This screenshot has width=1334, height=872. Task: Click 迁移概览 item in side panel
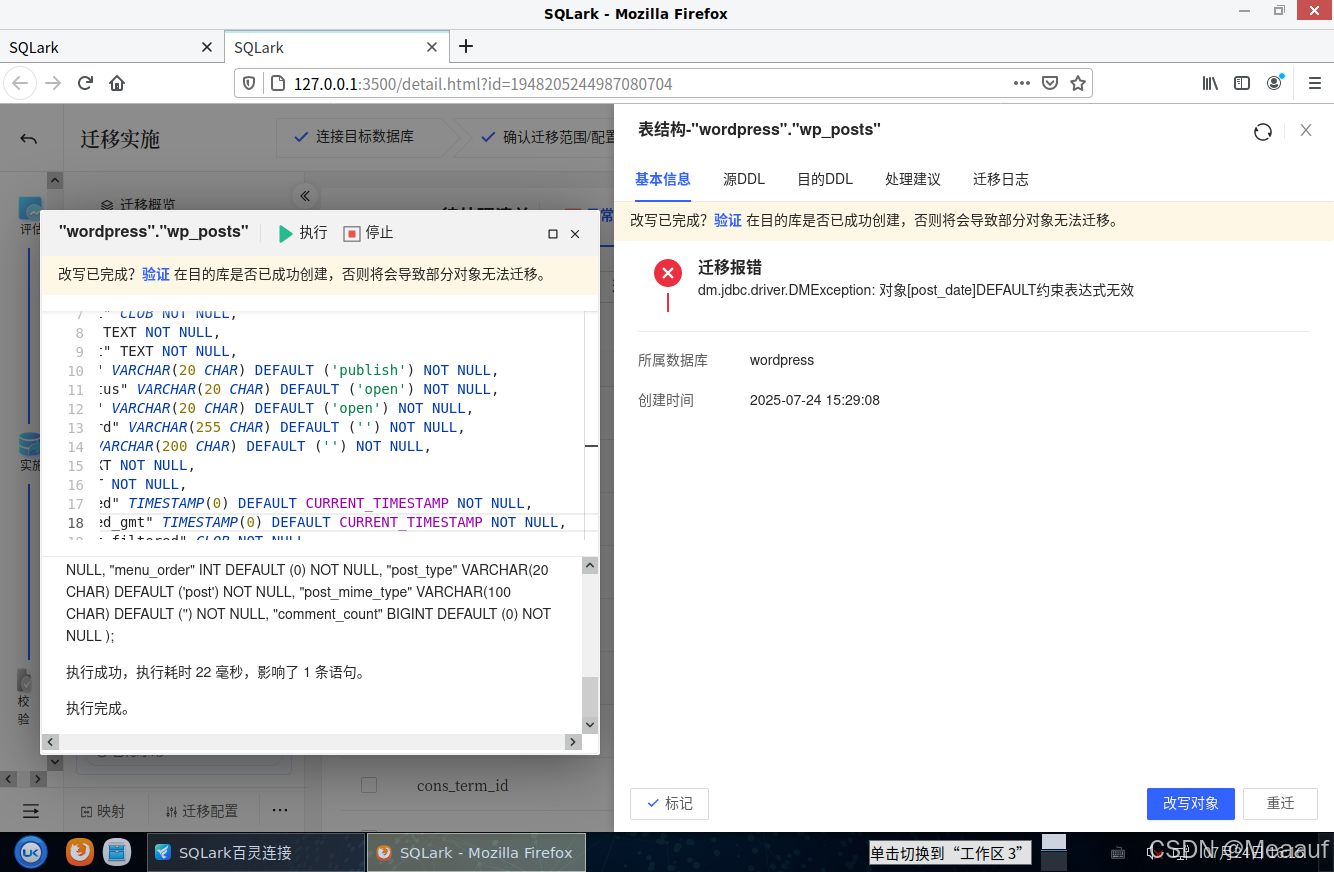[x=138, y=203]
